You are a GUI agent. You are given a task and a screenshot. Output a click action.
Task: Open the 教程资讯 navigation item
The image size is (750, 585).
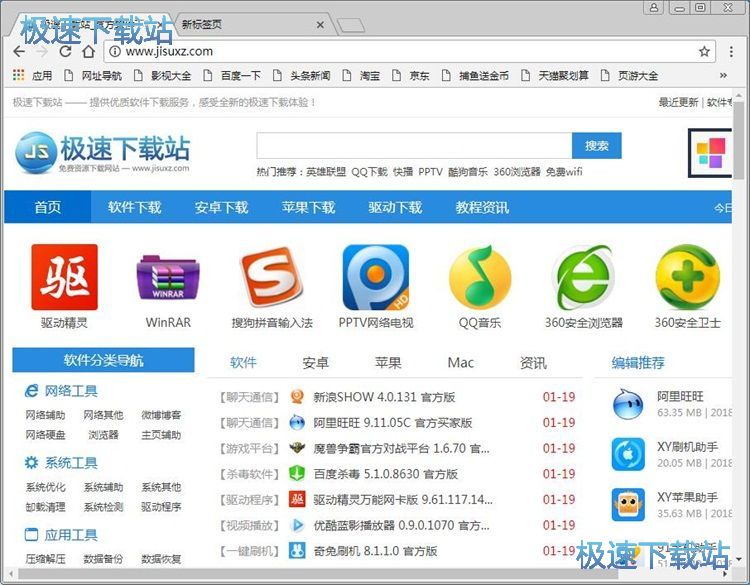click(482, 207)
